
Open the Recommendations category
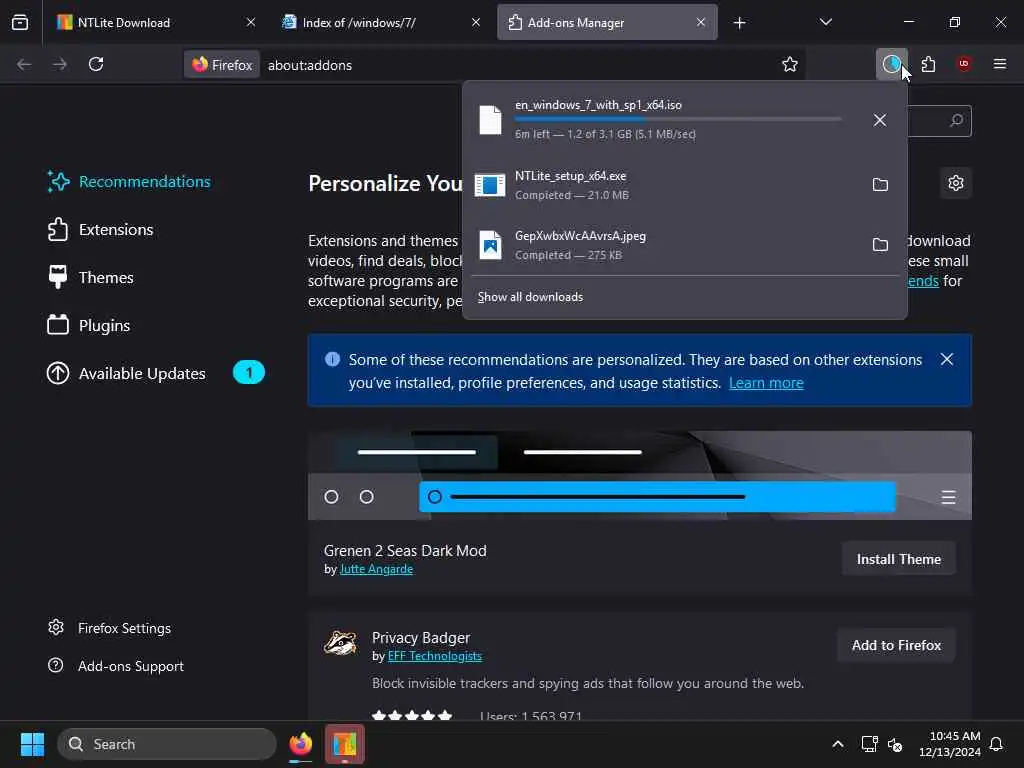tap(129, 182)
